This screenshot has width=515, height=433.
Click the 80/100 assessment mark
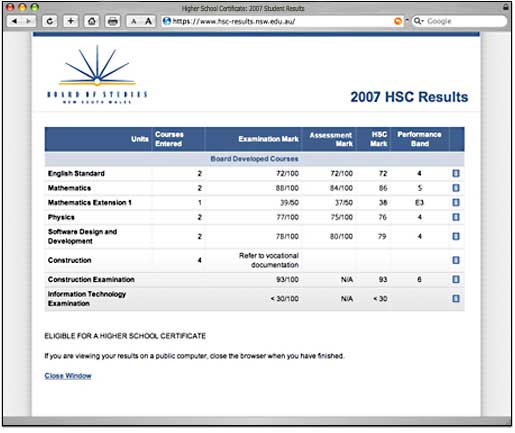point(341,236)
